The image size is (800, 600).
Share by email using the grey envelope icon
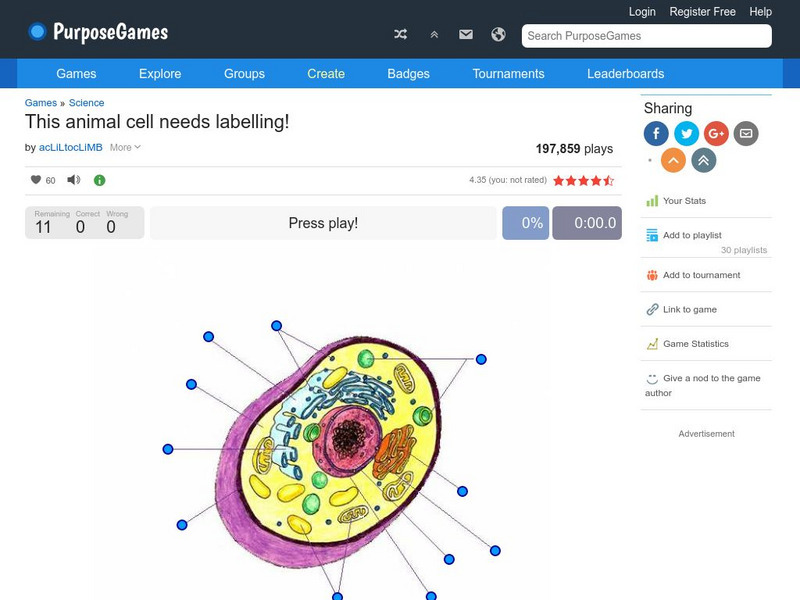point(745,133)
